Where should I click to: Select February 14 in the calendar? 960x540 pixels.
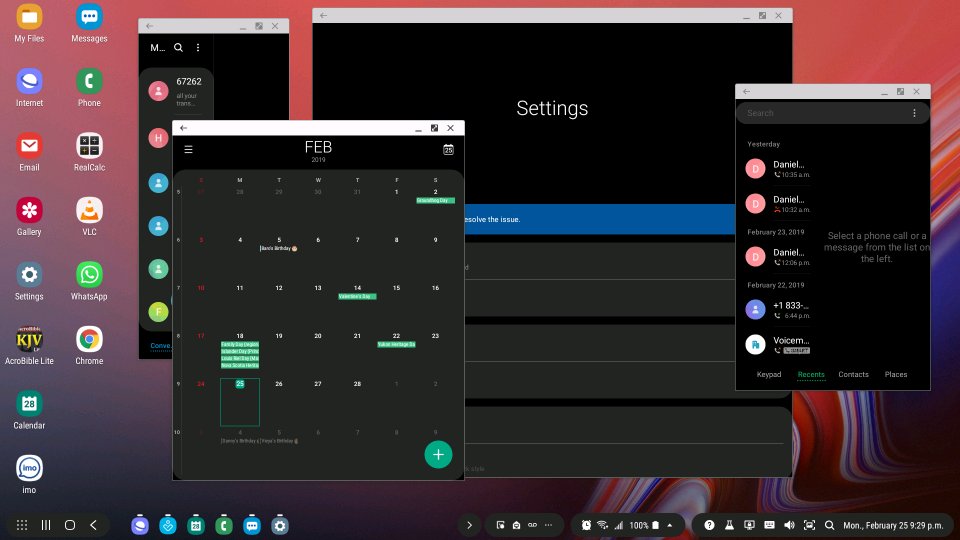point(357,288)
